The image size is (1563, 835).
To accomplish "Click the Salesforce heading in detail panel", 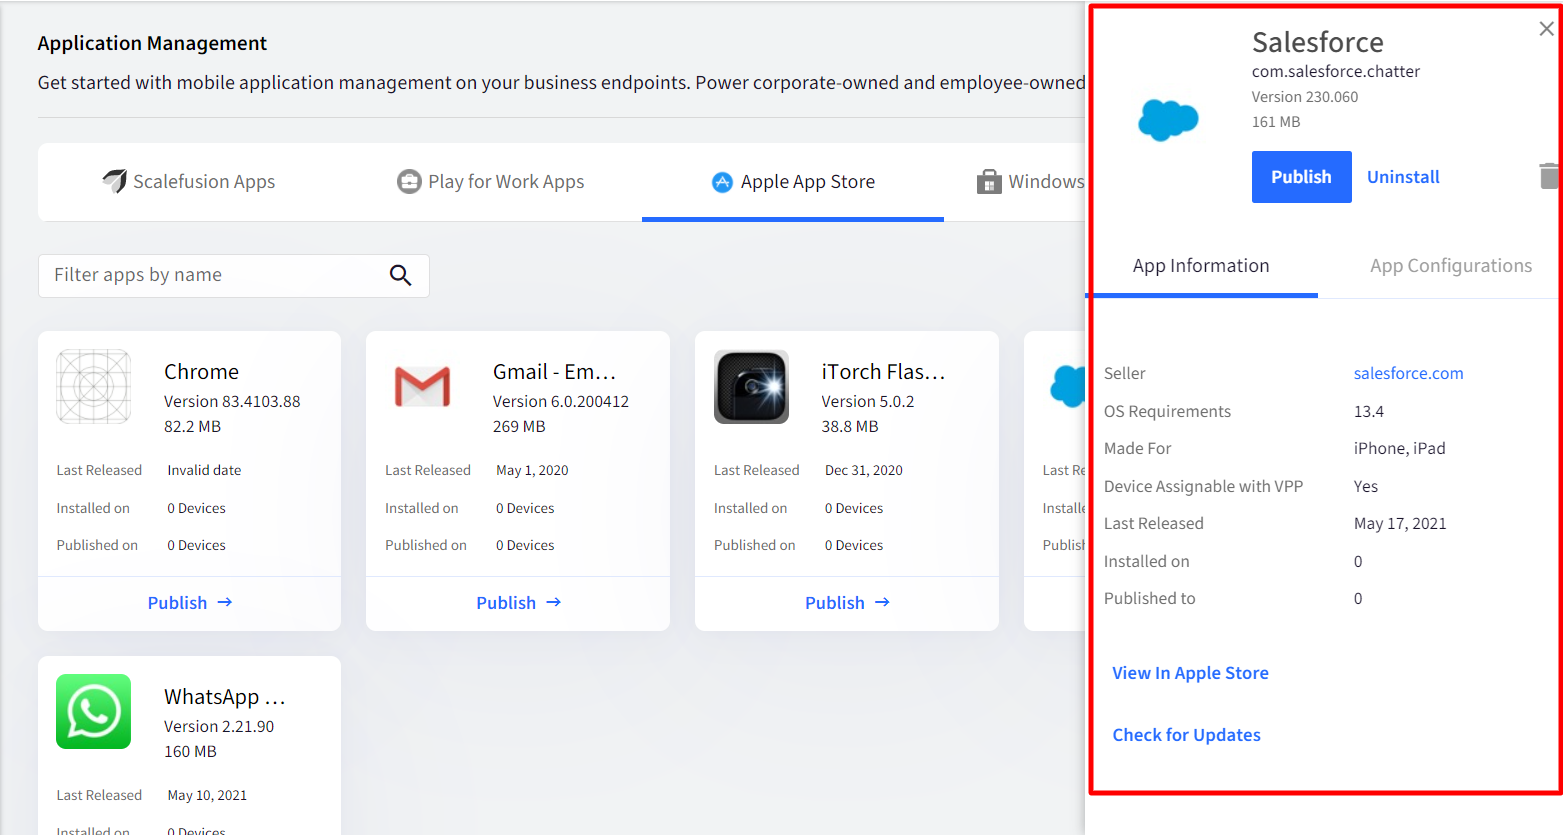I will pyautogui.click(x=1317, y=42).
